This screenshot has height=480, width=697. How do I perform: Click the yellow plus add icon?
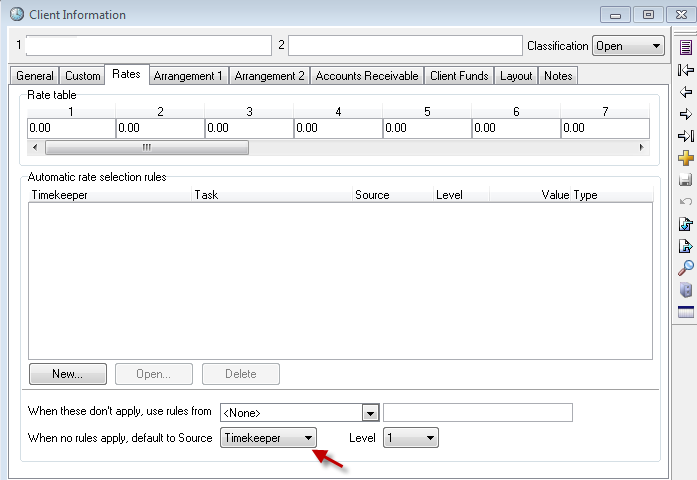686,158
